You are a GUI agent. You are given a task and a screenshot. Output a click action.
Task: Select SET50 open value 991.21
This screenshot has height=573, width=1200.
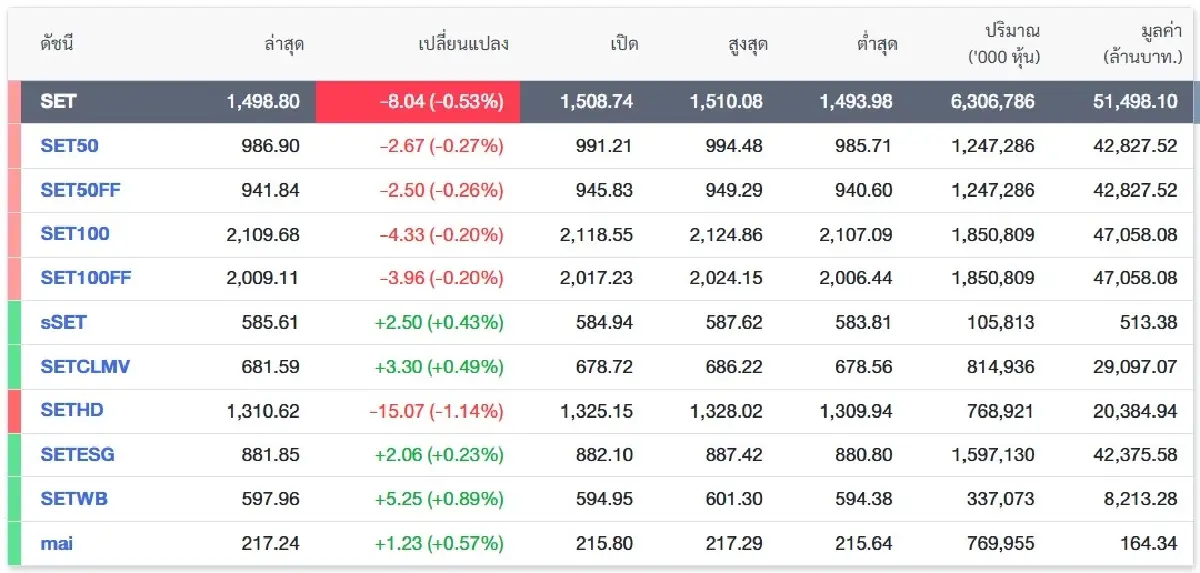click(x=604, y=146)
